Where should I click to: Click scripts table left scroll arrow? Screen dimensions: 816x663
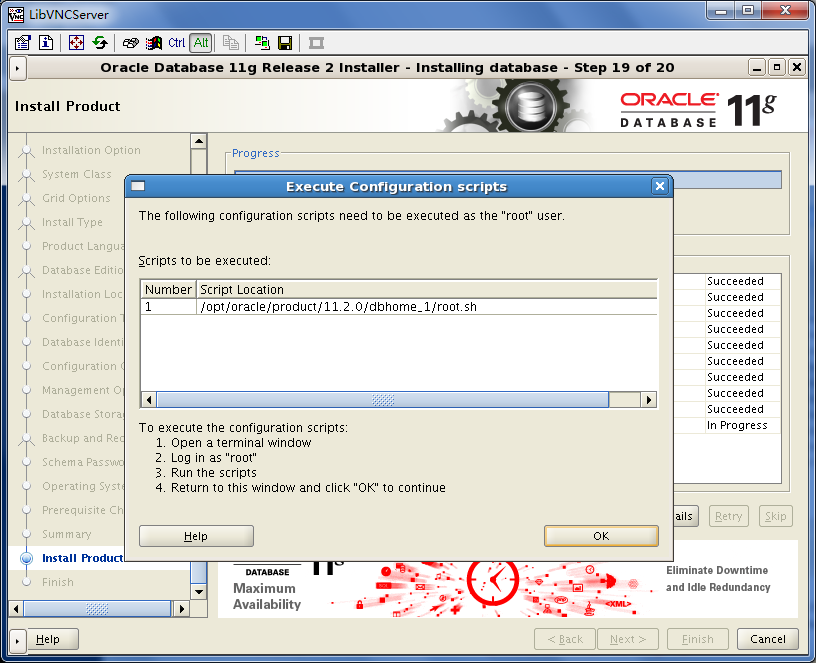149,400
